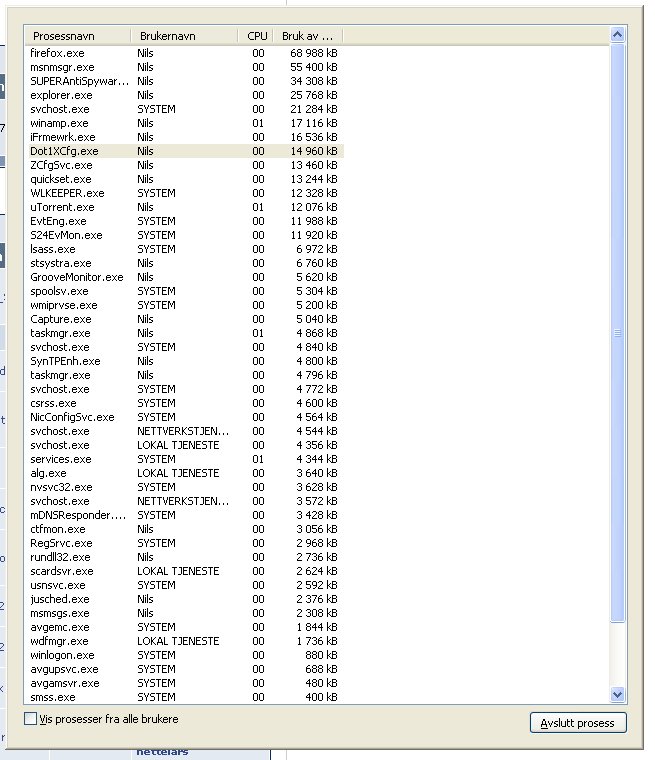Select the GrooveMonitor.exe process
Image resolution: width=655 pixels, height=760 pixels.
click(184, 277)
